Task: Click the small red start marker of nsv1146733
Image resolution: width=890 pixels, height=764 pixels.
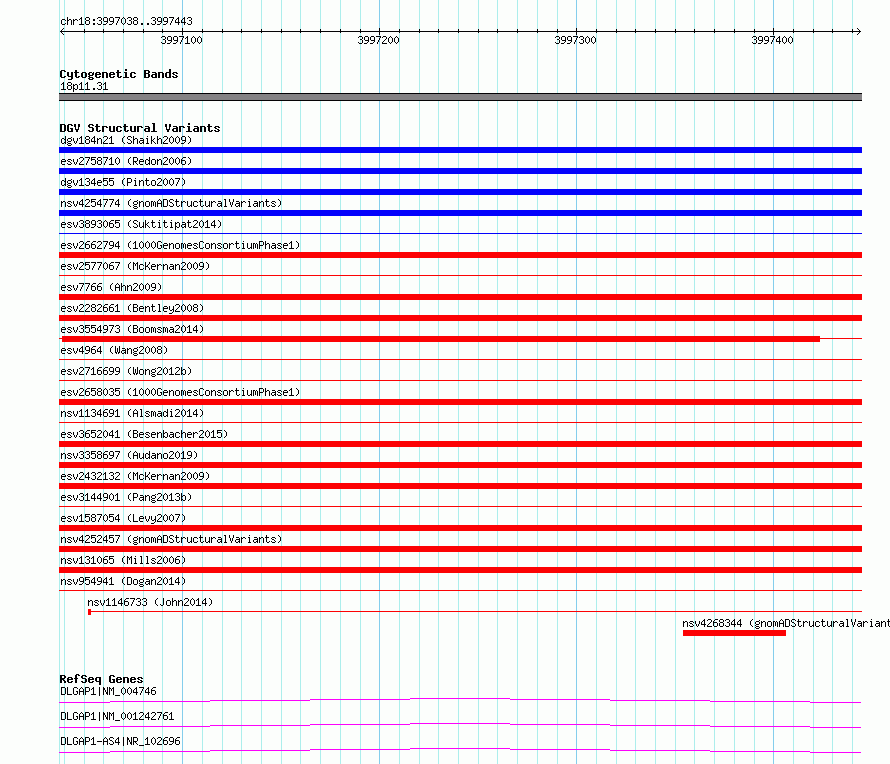Action: click(x=90, y=612)
